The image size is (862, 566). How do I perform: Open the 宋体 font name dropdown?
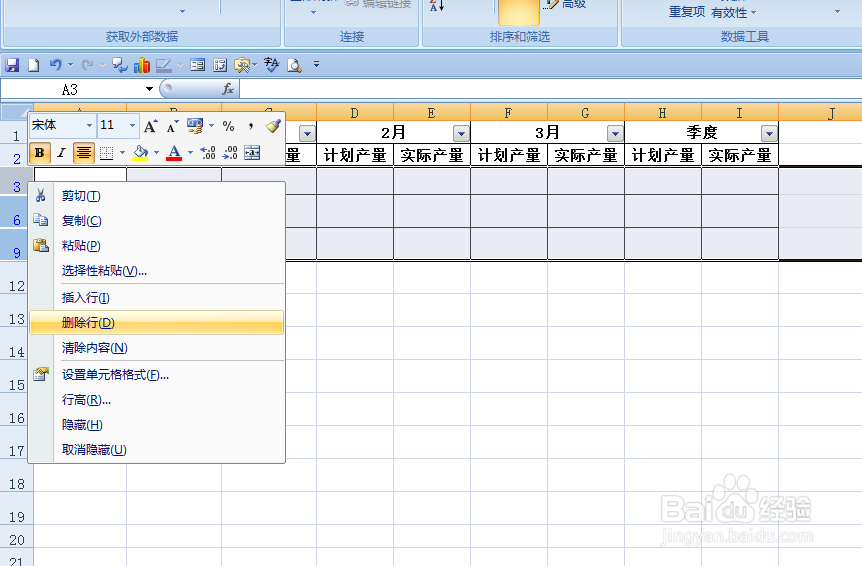coord(89,126)
